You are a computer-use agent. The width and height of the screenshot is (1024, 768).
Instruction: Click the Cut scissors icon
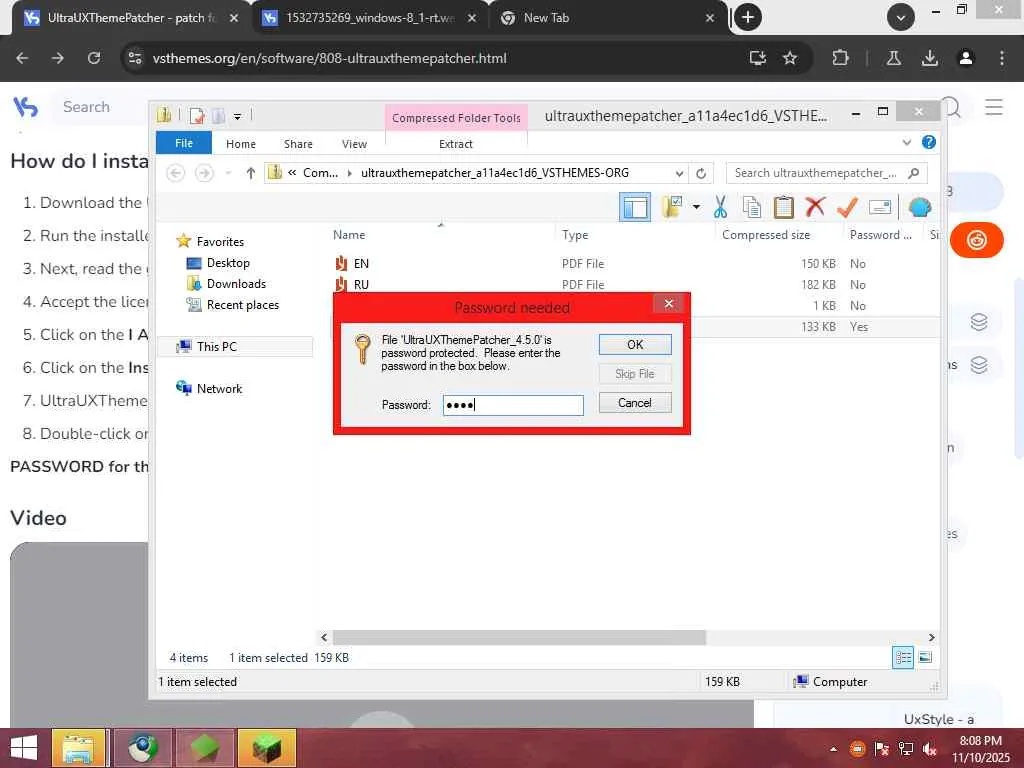point(720,208)
